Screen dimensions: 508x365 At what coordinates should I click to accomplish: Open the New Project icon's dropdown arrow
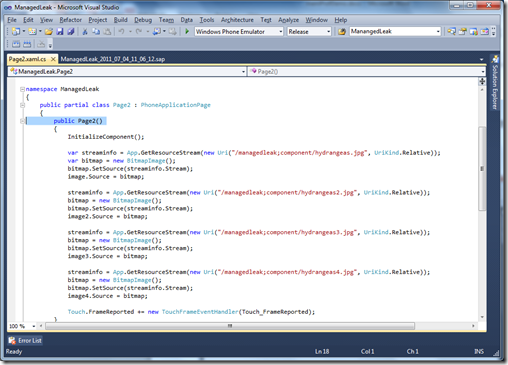click(24, 31)
